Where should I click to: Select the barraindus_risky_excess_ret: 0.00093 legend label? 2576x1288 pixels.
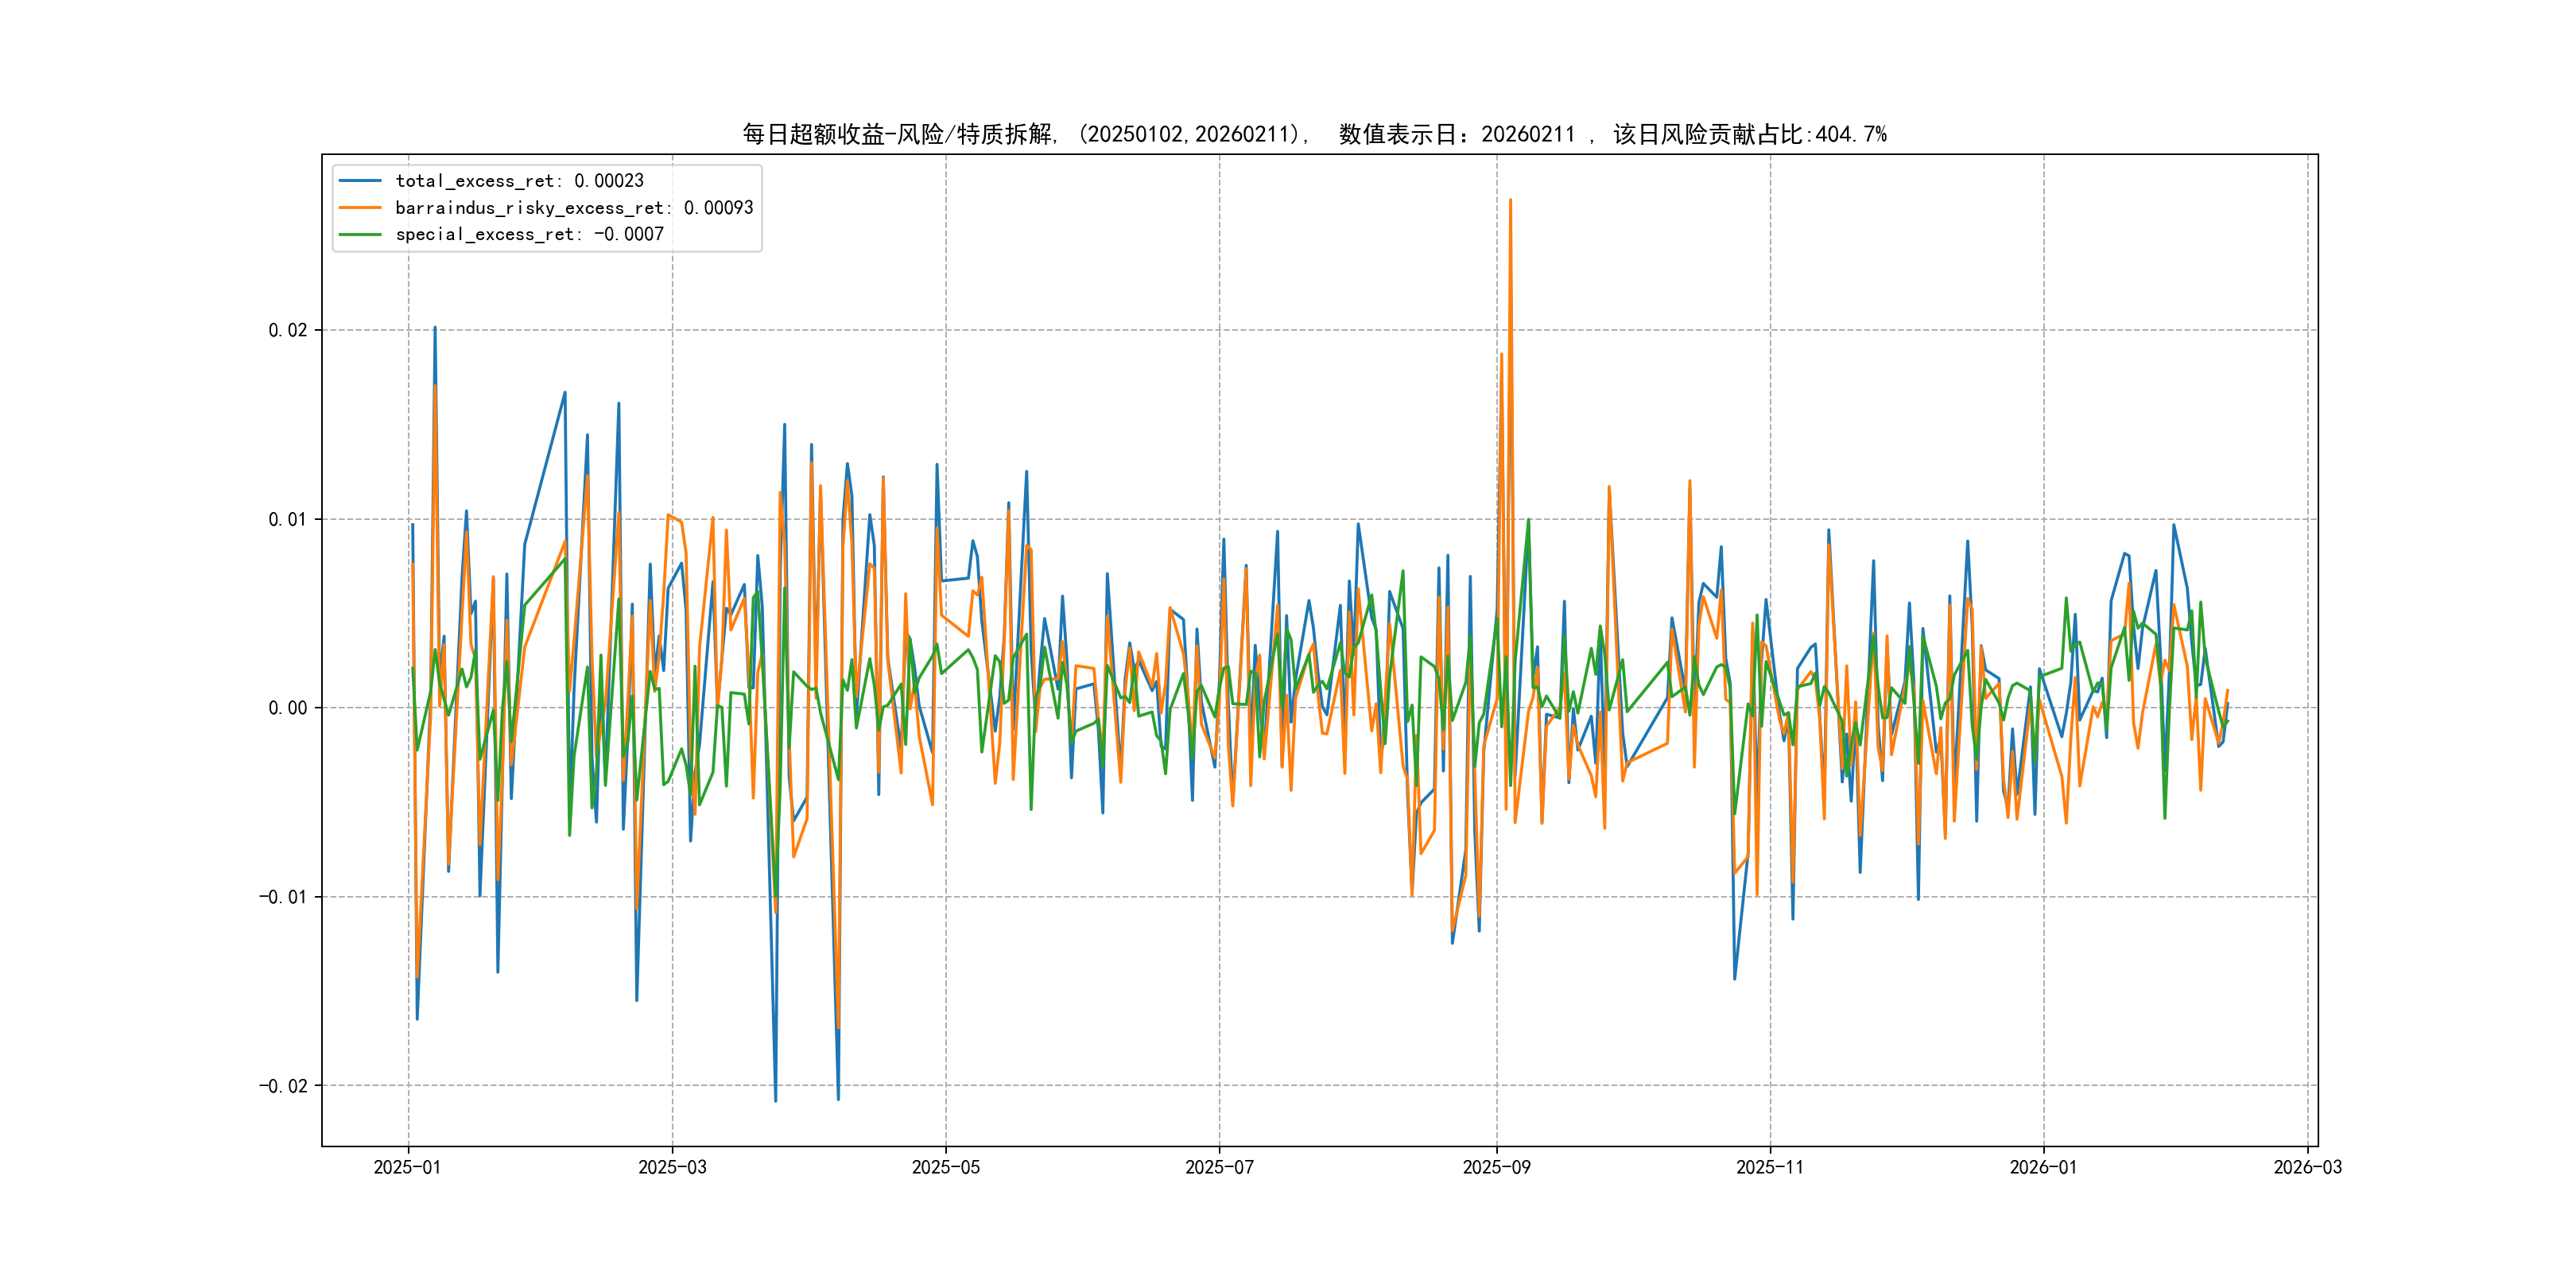(574, 208)
